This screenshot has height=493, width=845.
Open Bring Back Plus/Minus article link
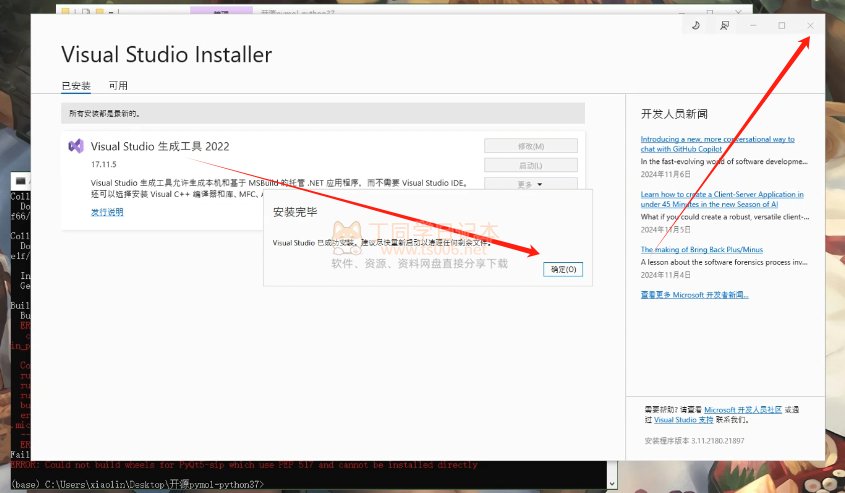pos(702,249)
